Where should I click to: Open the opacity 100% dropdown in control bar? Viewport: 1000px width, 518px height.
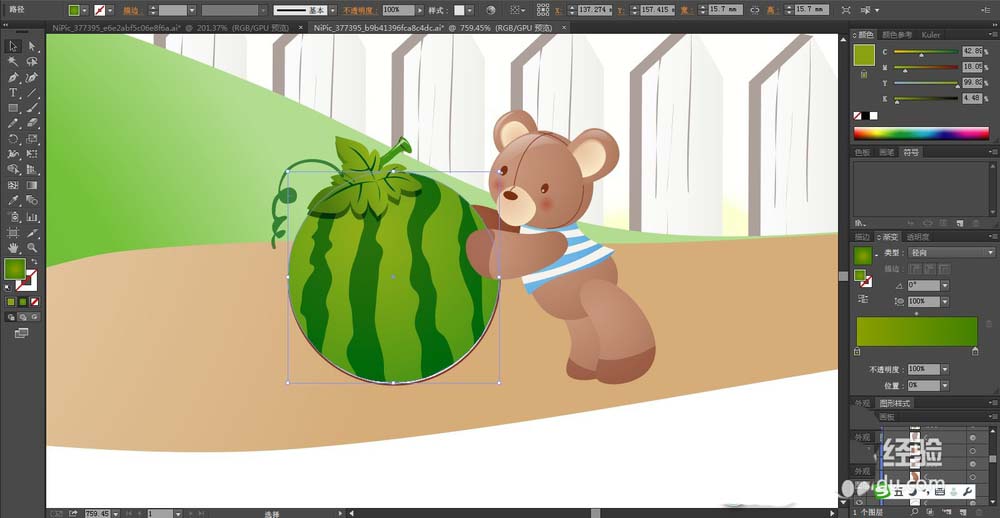coord(419,10)
